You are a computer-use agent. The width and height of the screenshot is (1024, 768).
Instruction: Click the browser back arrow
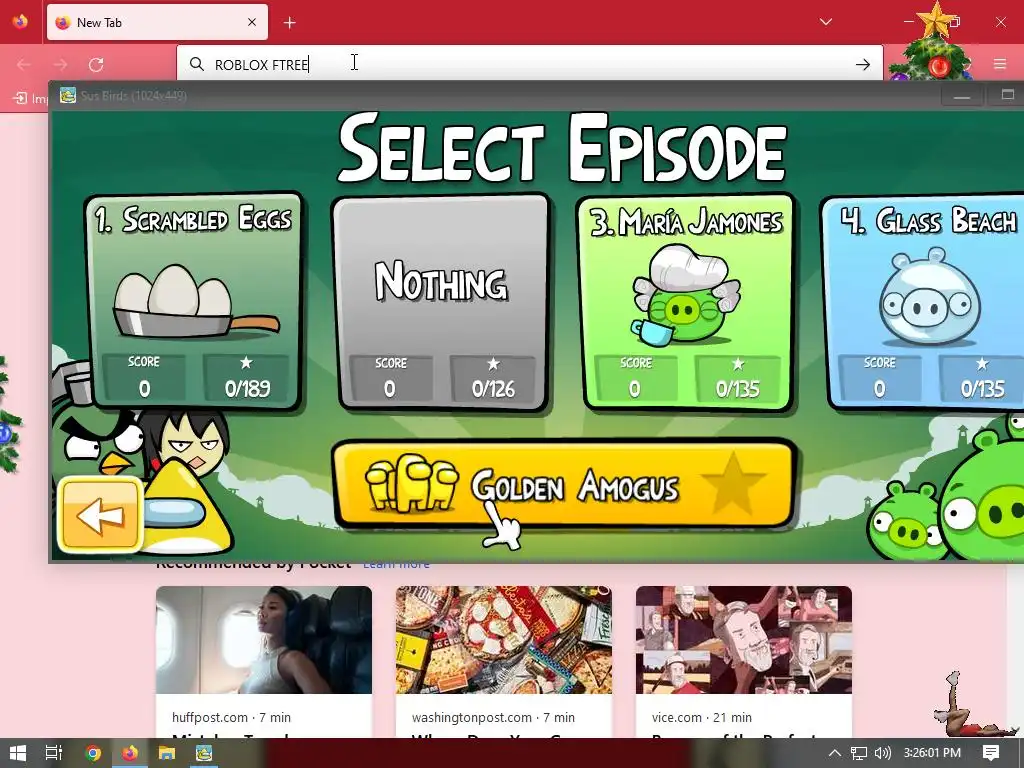point(24,64)
